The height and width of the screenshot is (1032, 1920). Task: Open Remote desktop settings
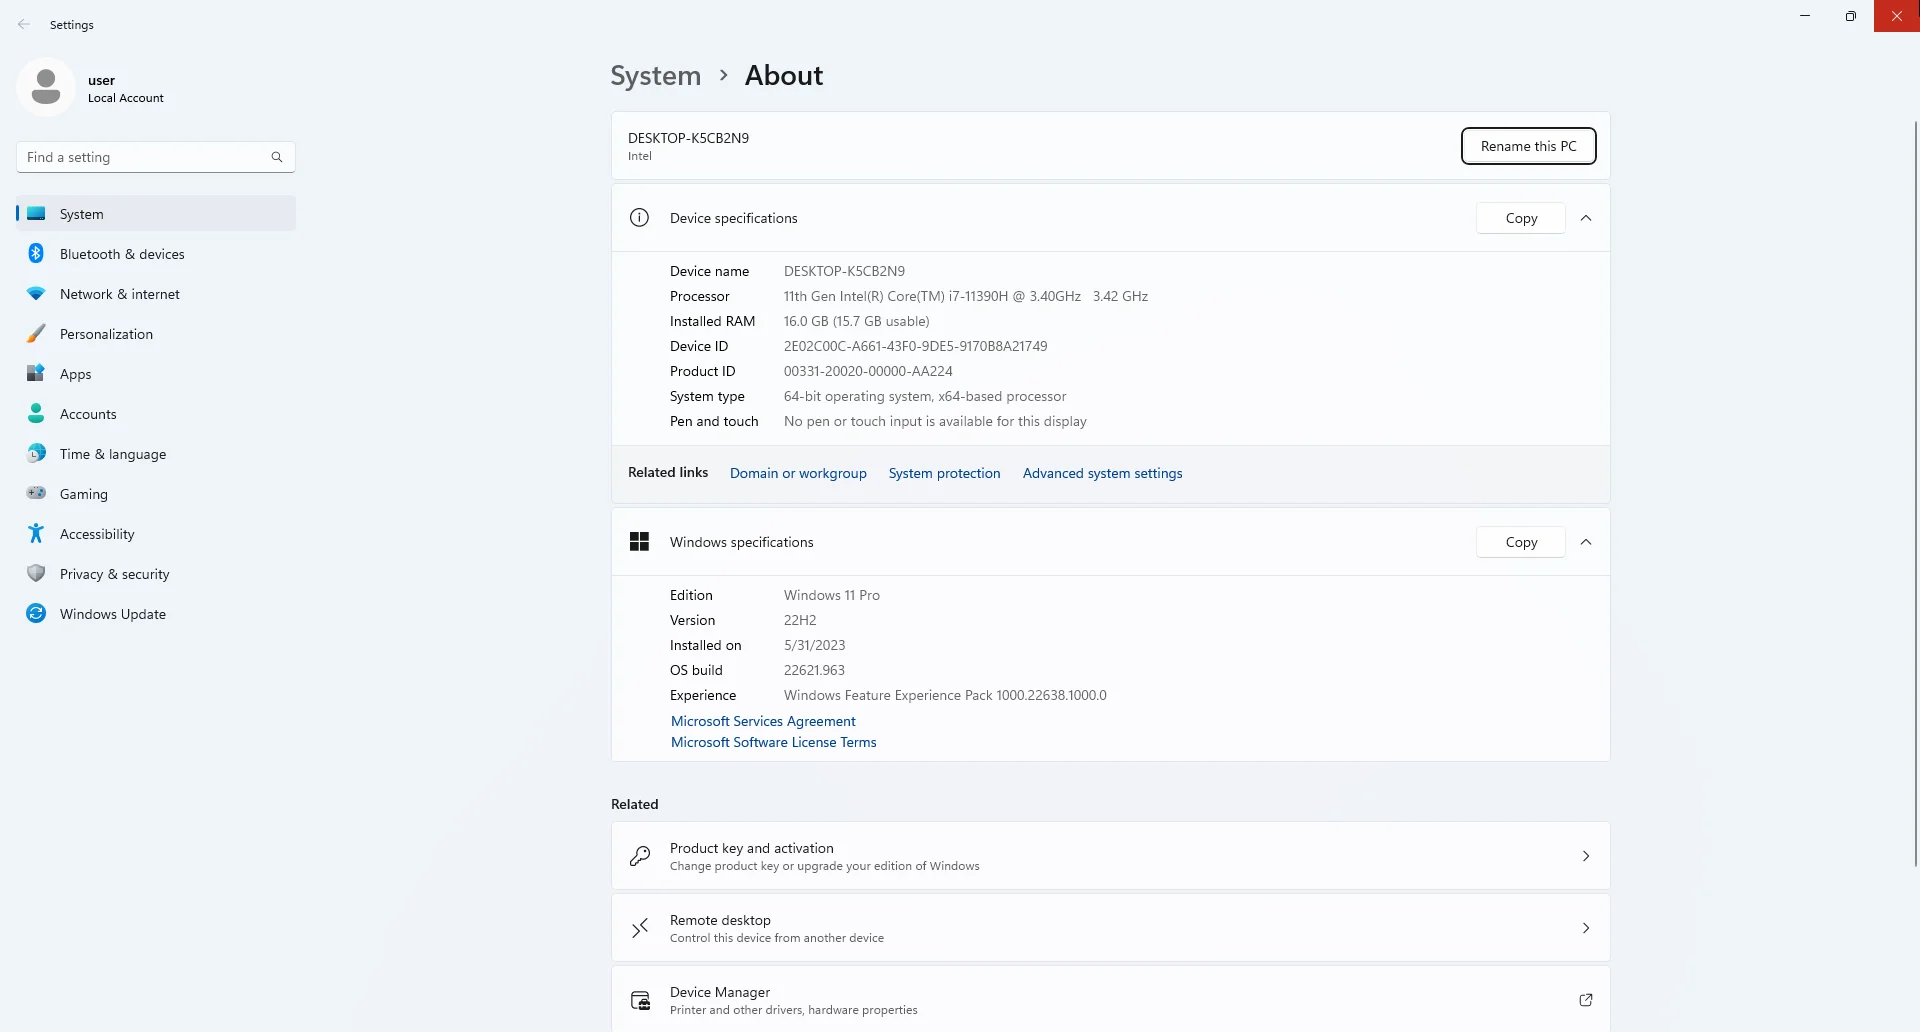(x=1110, y=928)
